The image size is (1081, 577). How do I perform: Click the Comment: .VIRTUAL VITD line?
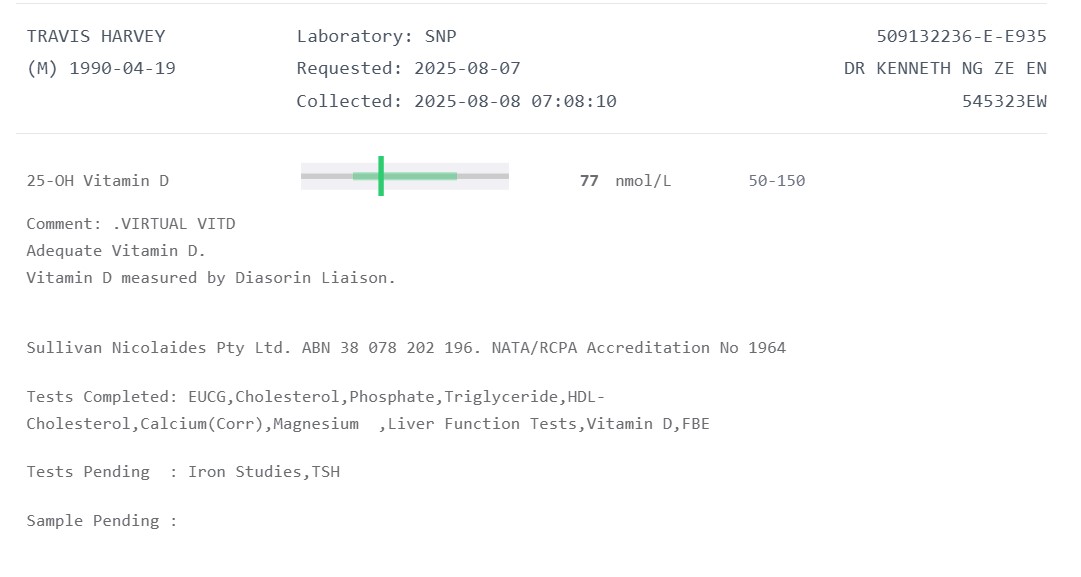click(131, 224)
